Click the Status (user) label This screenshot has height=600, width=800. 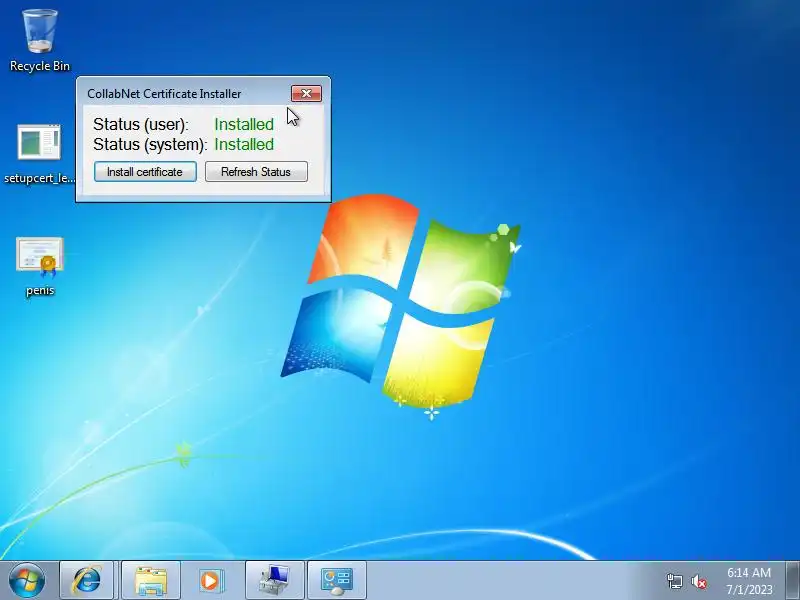pyautogui.click(x=141, y=124)
